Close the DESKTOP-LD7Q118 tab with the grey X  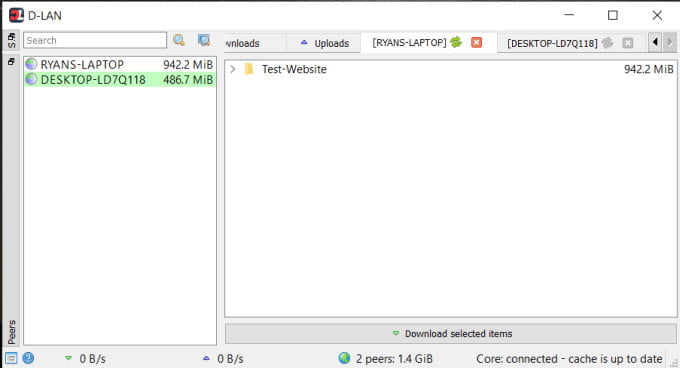coord(628,42)
